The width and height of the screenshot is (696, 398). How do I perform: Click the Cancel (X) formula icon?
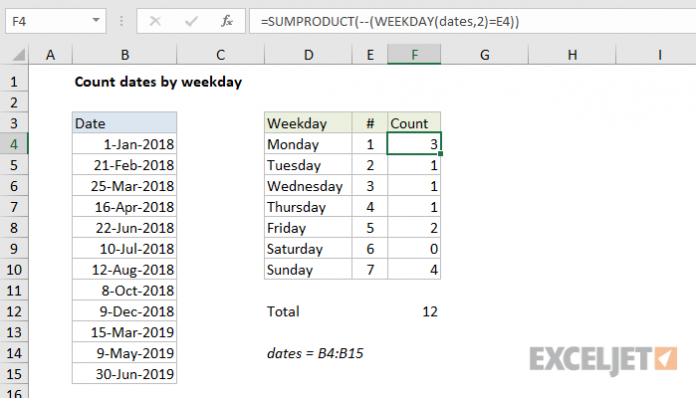[155, 21]
